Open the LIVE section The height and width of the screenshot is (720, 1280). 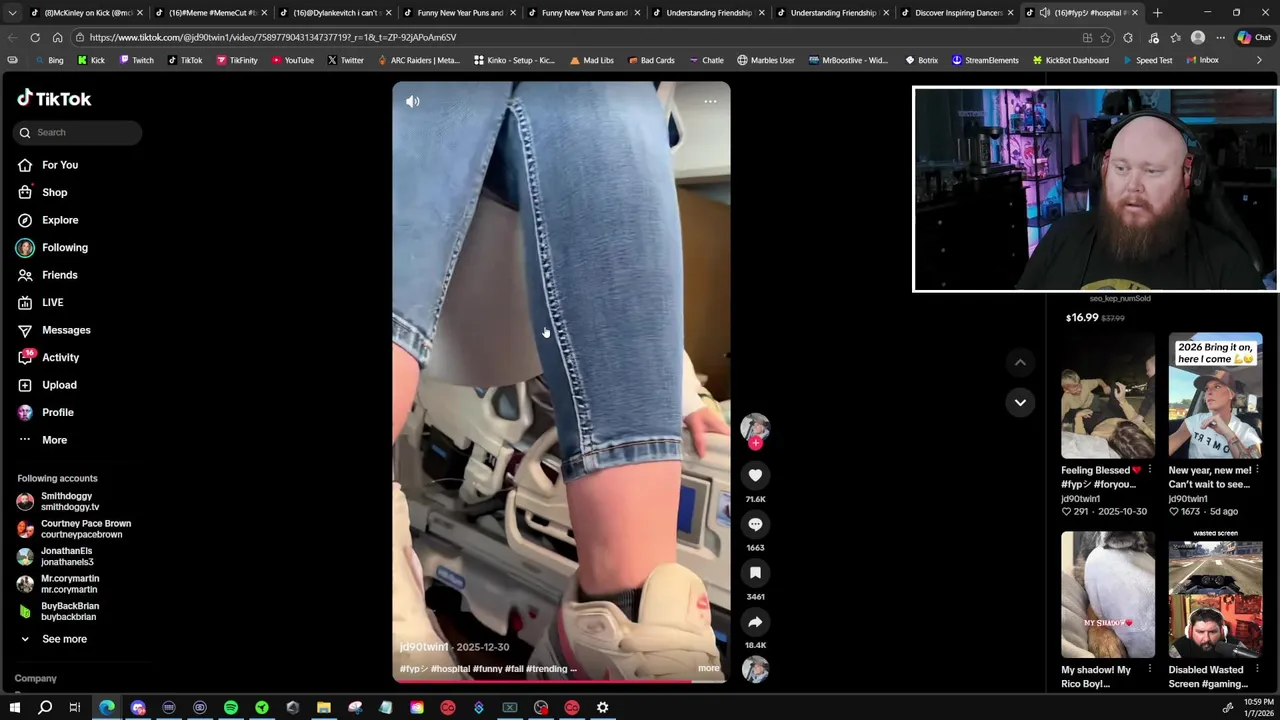52,302
